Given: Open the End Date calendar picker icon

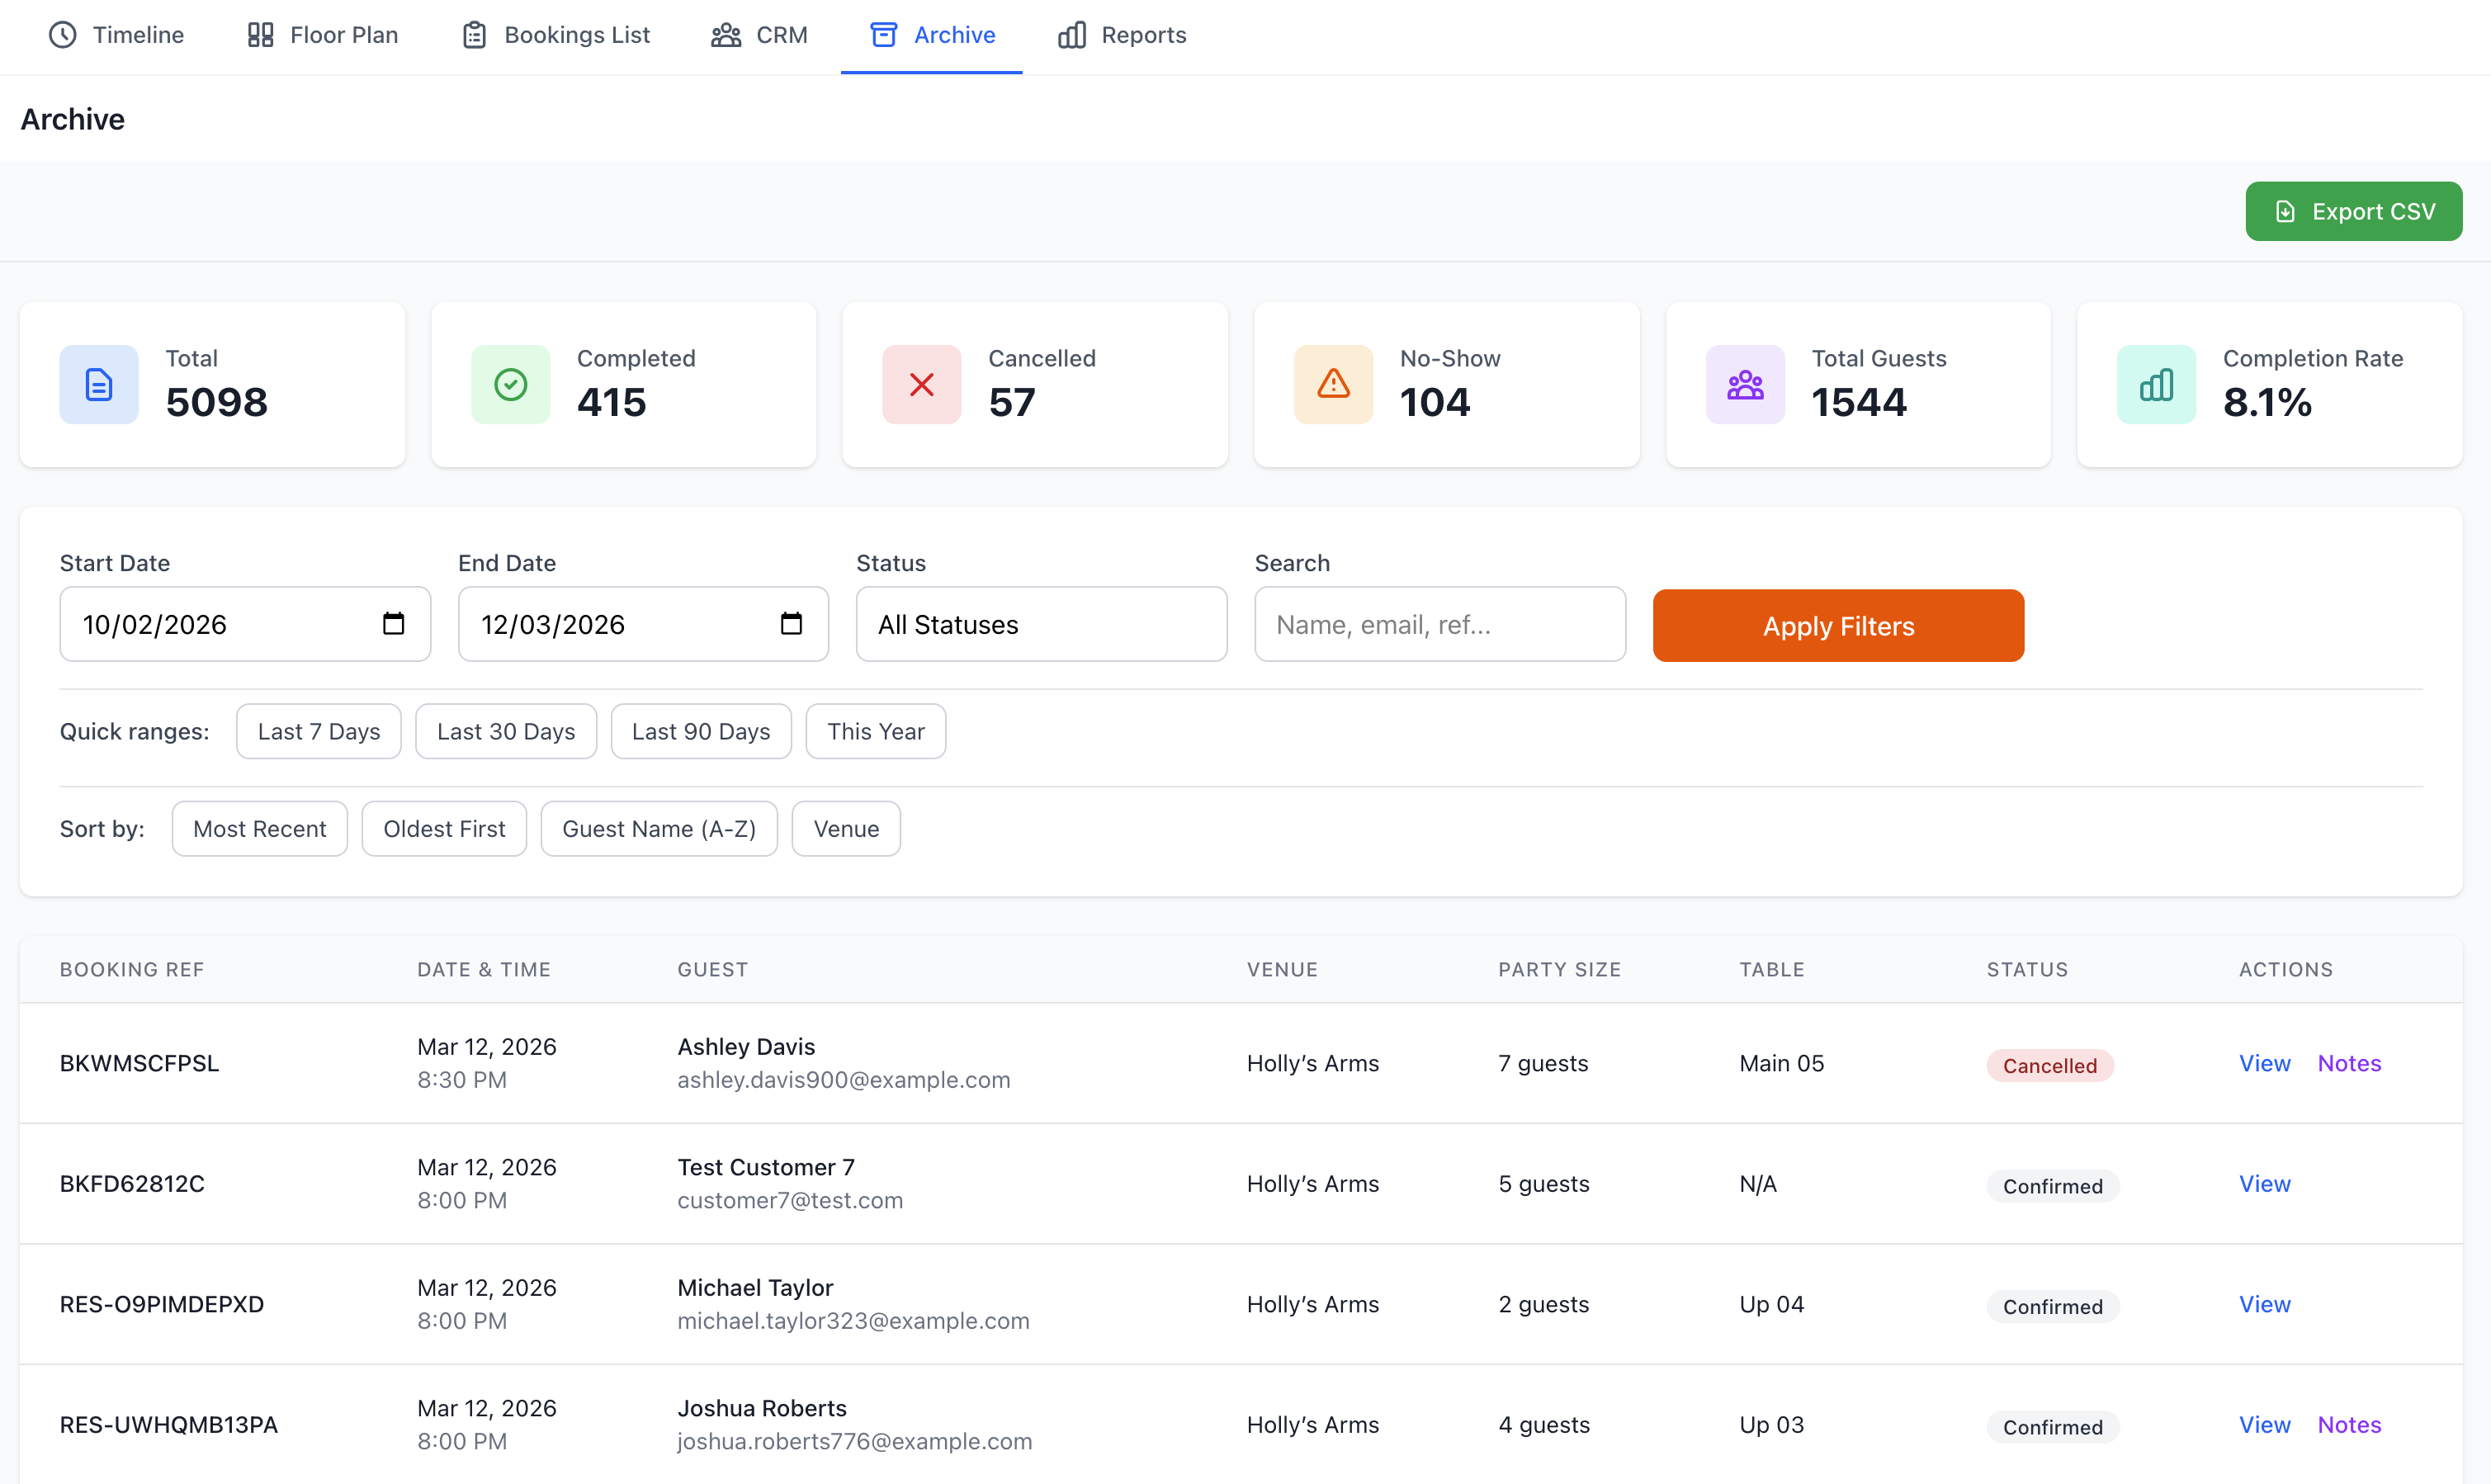Looking at the screenshot, I should click(791, 624).
